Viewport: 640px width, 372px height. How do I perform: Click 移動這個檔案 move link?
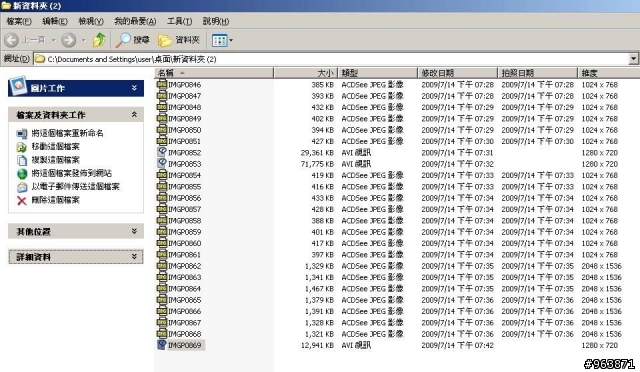pyautogui.click(x=56, y=146)
